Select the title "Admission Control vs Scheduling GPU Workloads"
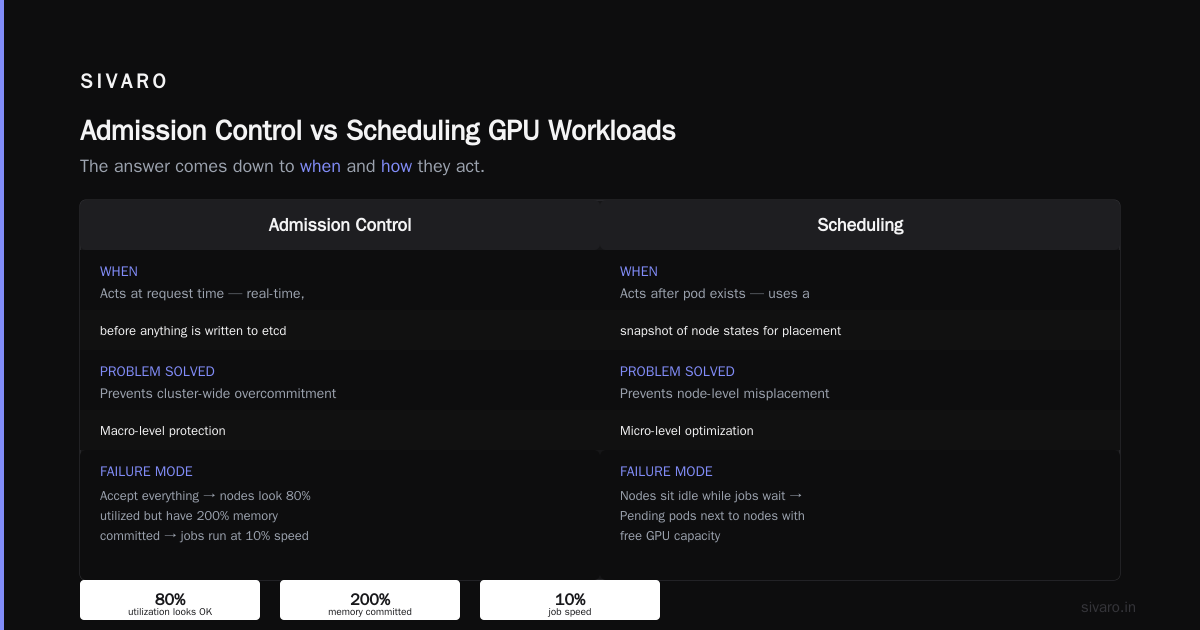Viewport: 1200px width, 630px height. [x=378, y=131]
